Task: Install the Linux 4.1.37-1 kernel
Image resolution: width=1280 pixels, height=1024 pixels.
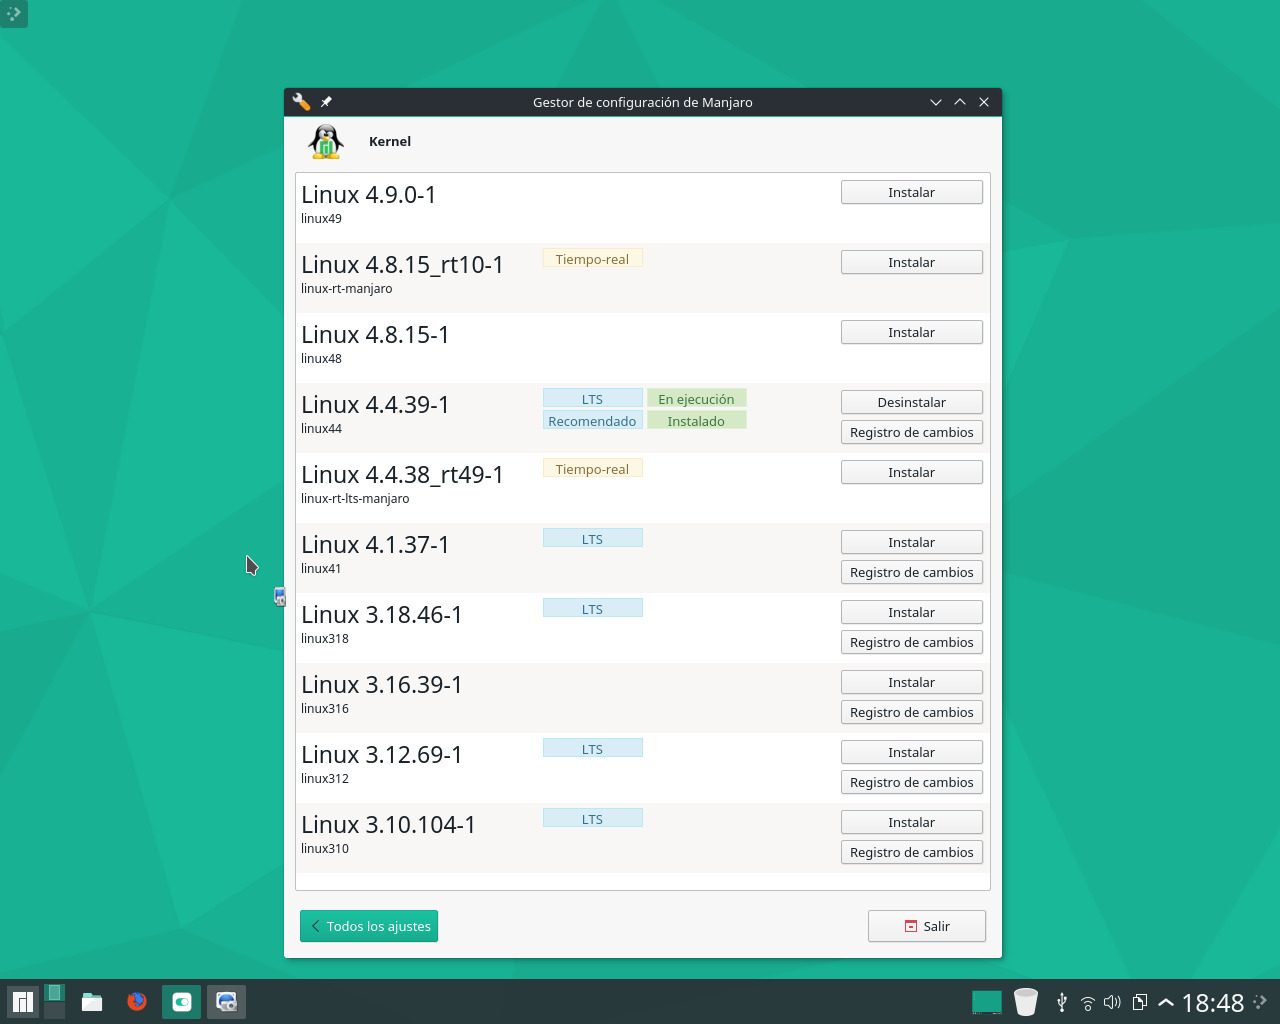Action: [912, 542]
